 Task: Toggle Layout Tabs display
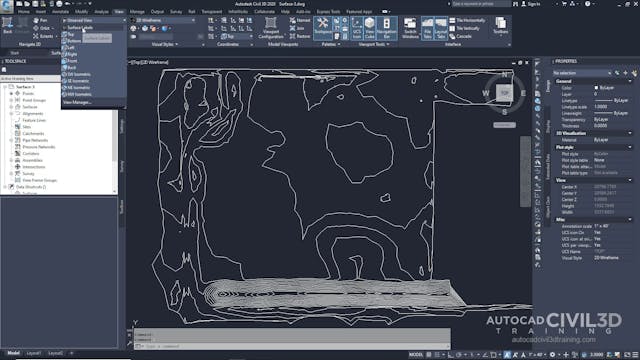(x=441, y=28)
